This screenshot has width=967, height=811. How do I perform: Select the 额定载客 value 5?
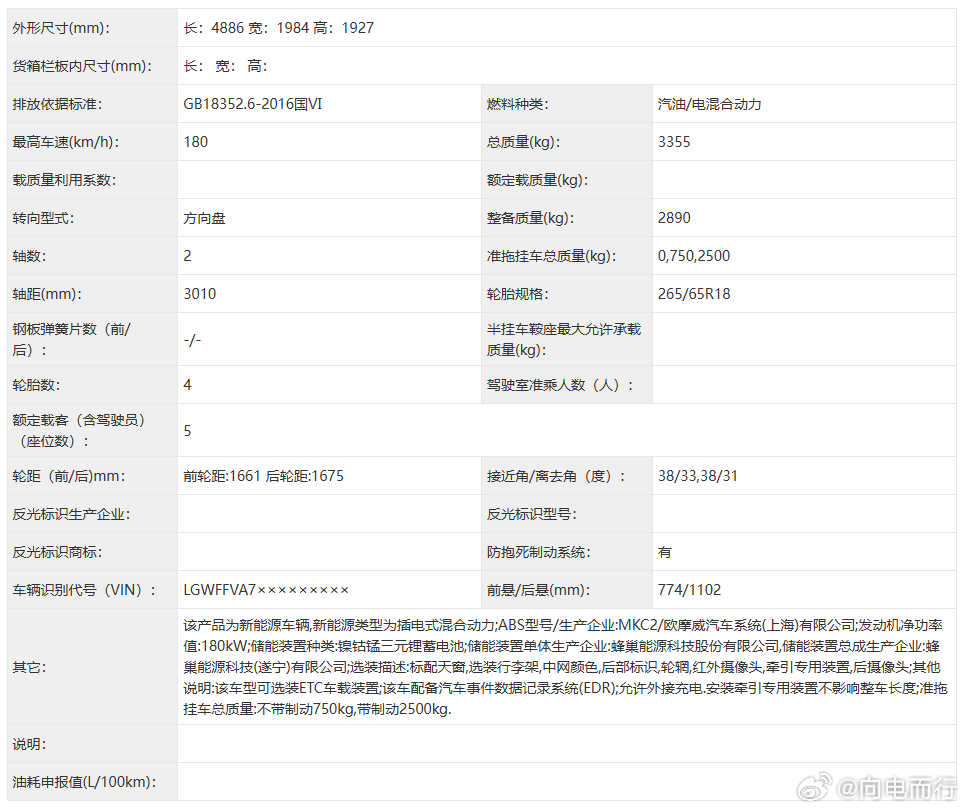188,430
